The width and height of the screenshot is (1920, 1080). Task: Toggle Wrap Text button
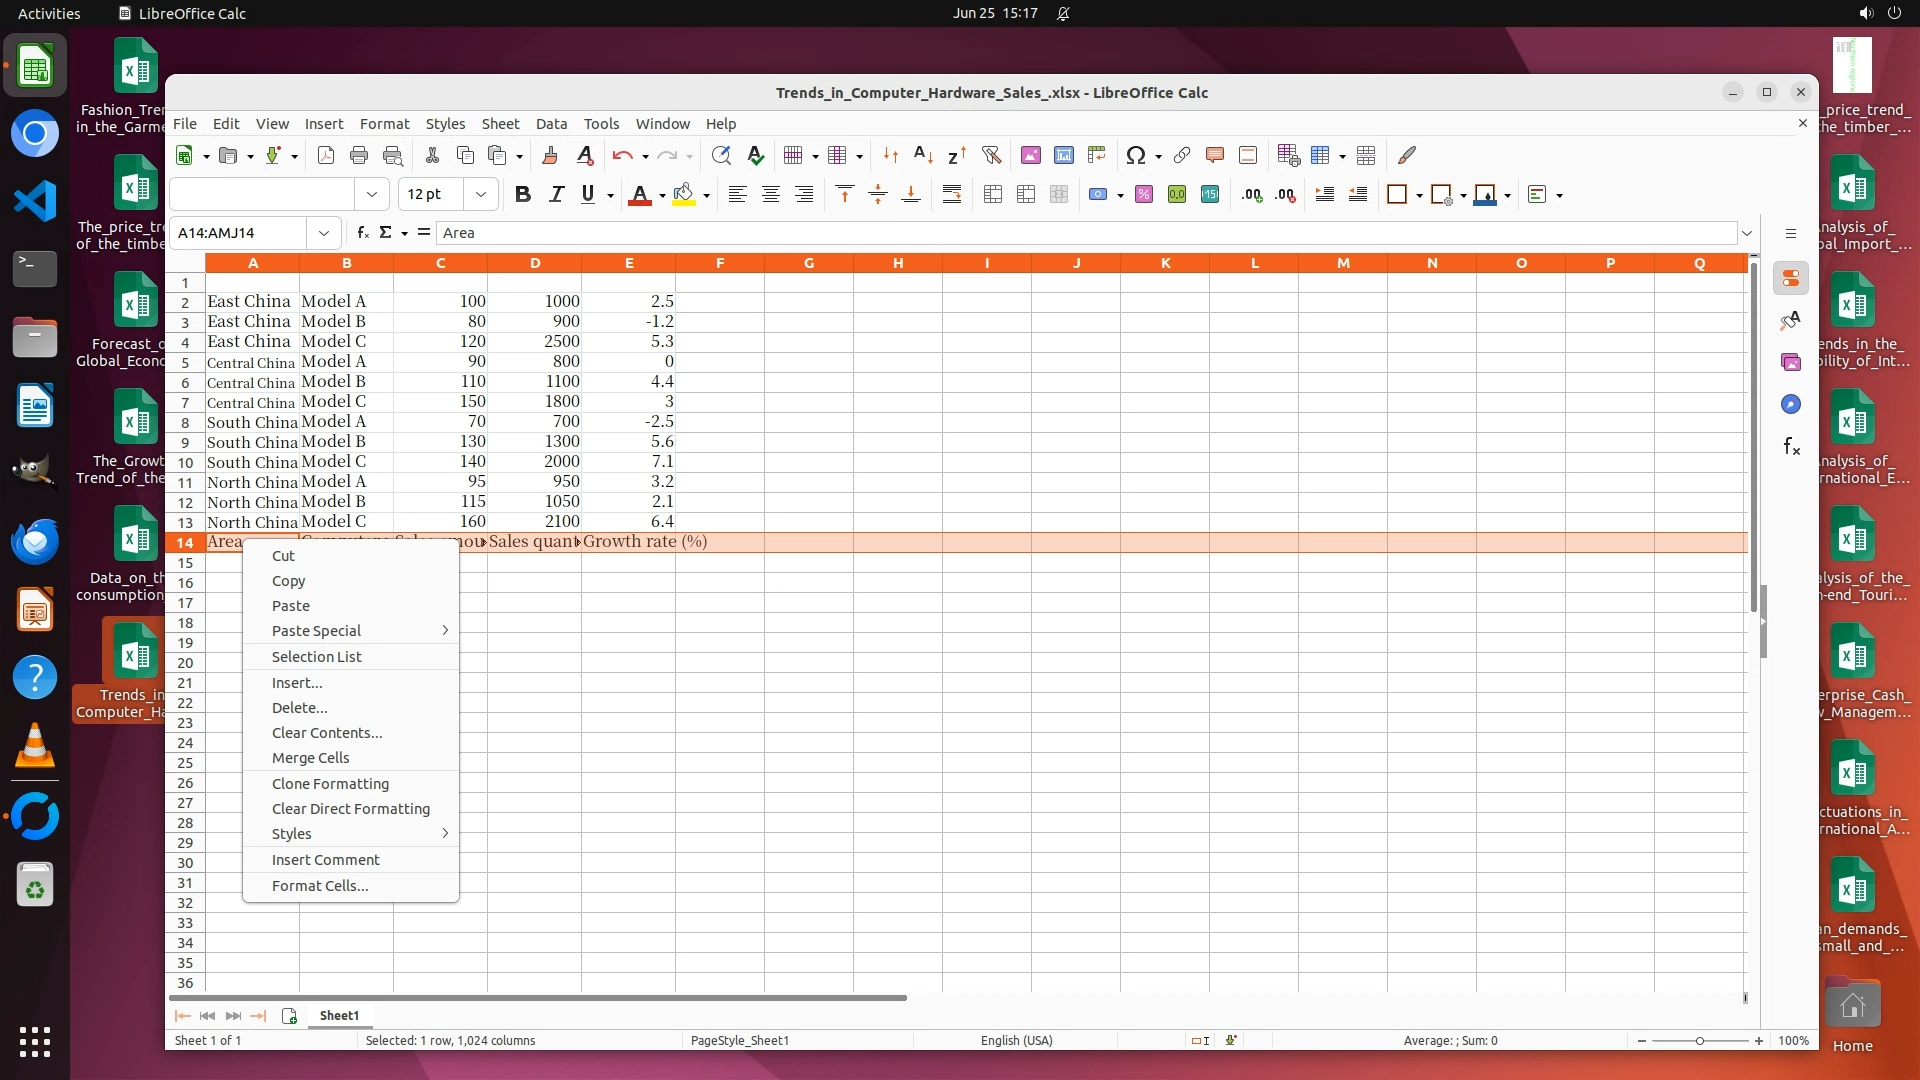click(x=952, y=194)
